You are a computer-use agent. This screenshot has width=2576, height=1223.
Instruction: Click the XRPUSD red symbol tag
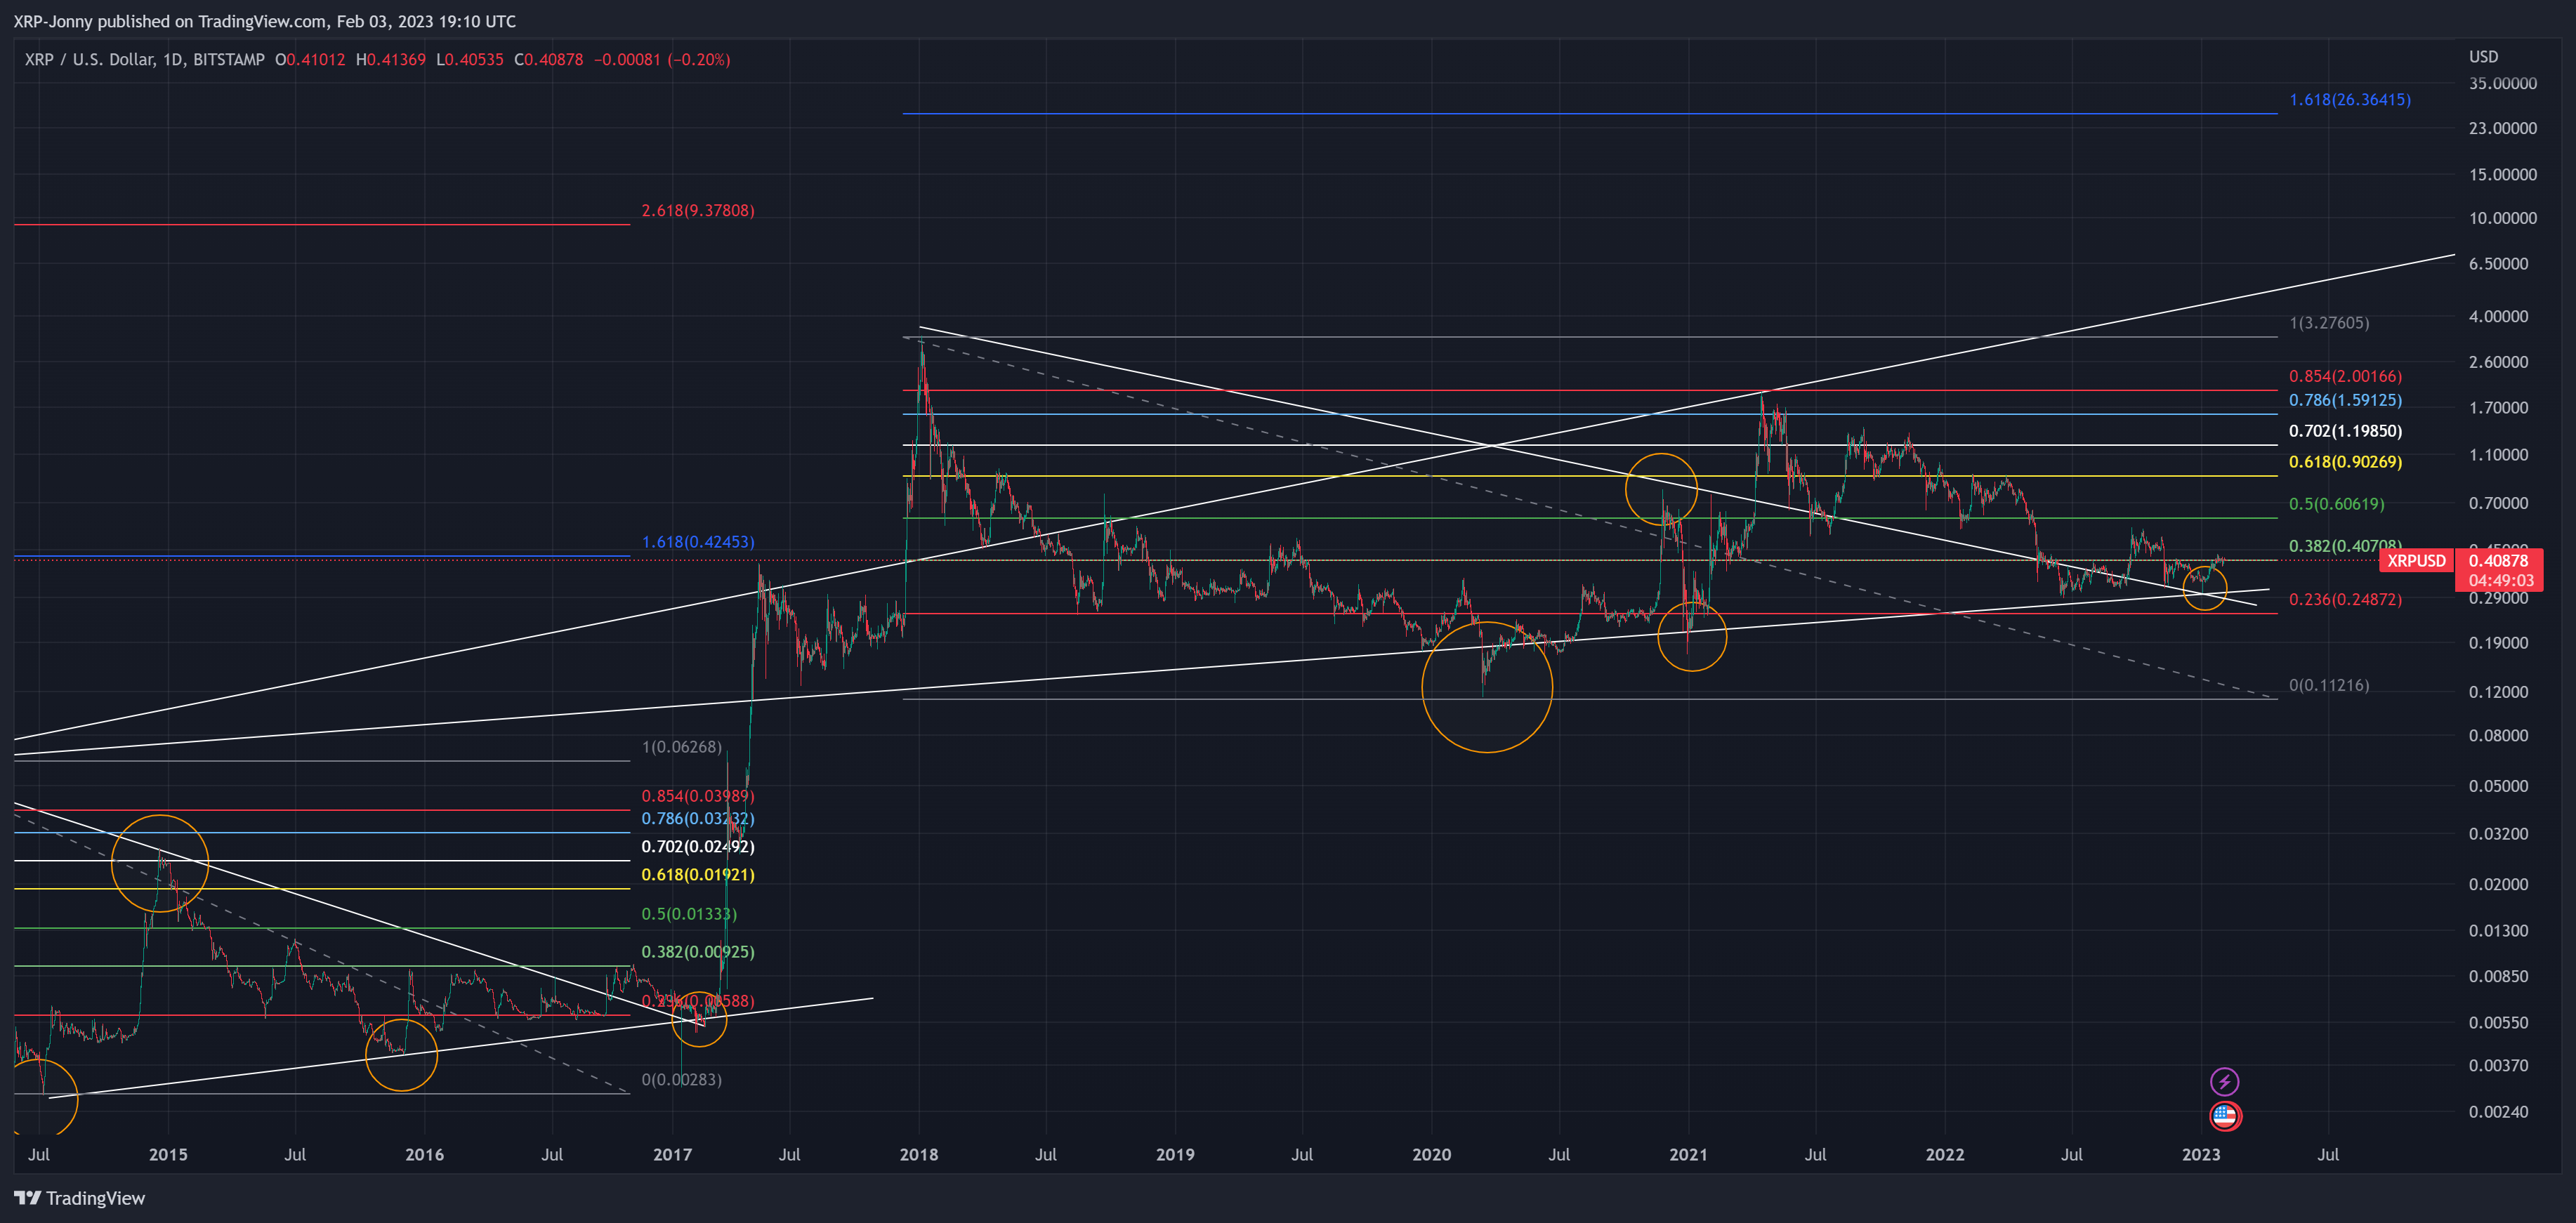pos(2416,560)
